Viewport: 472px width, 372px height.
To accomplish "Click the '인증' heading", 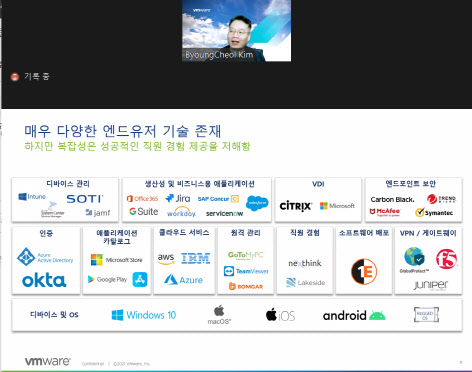I will point(46,233).
